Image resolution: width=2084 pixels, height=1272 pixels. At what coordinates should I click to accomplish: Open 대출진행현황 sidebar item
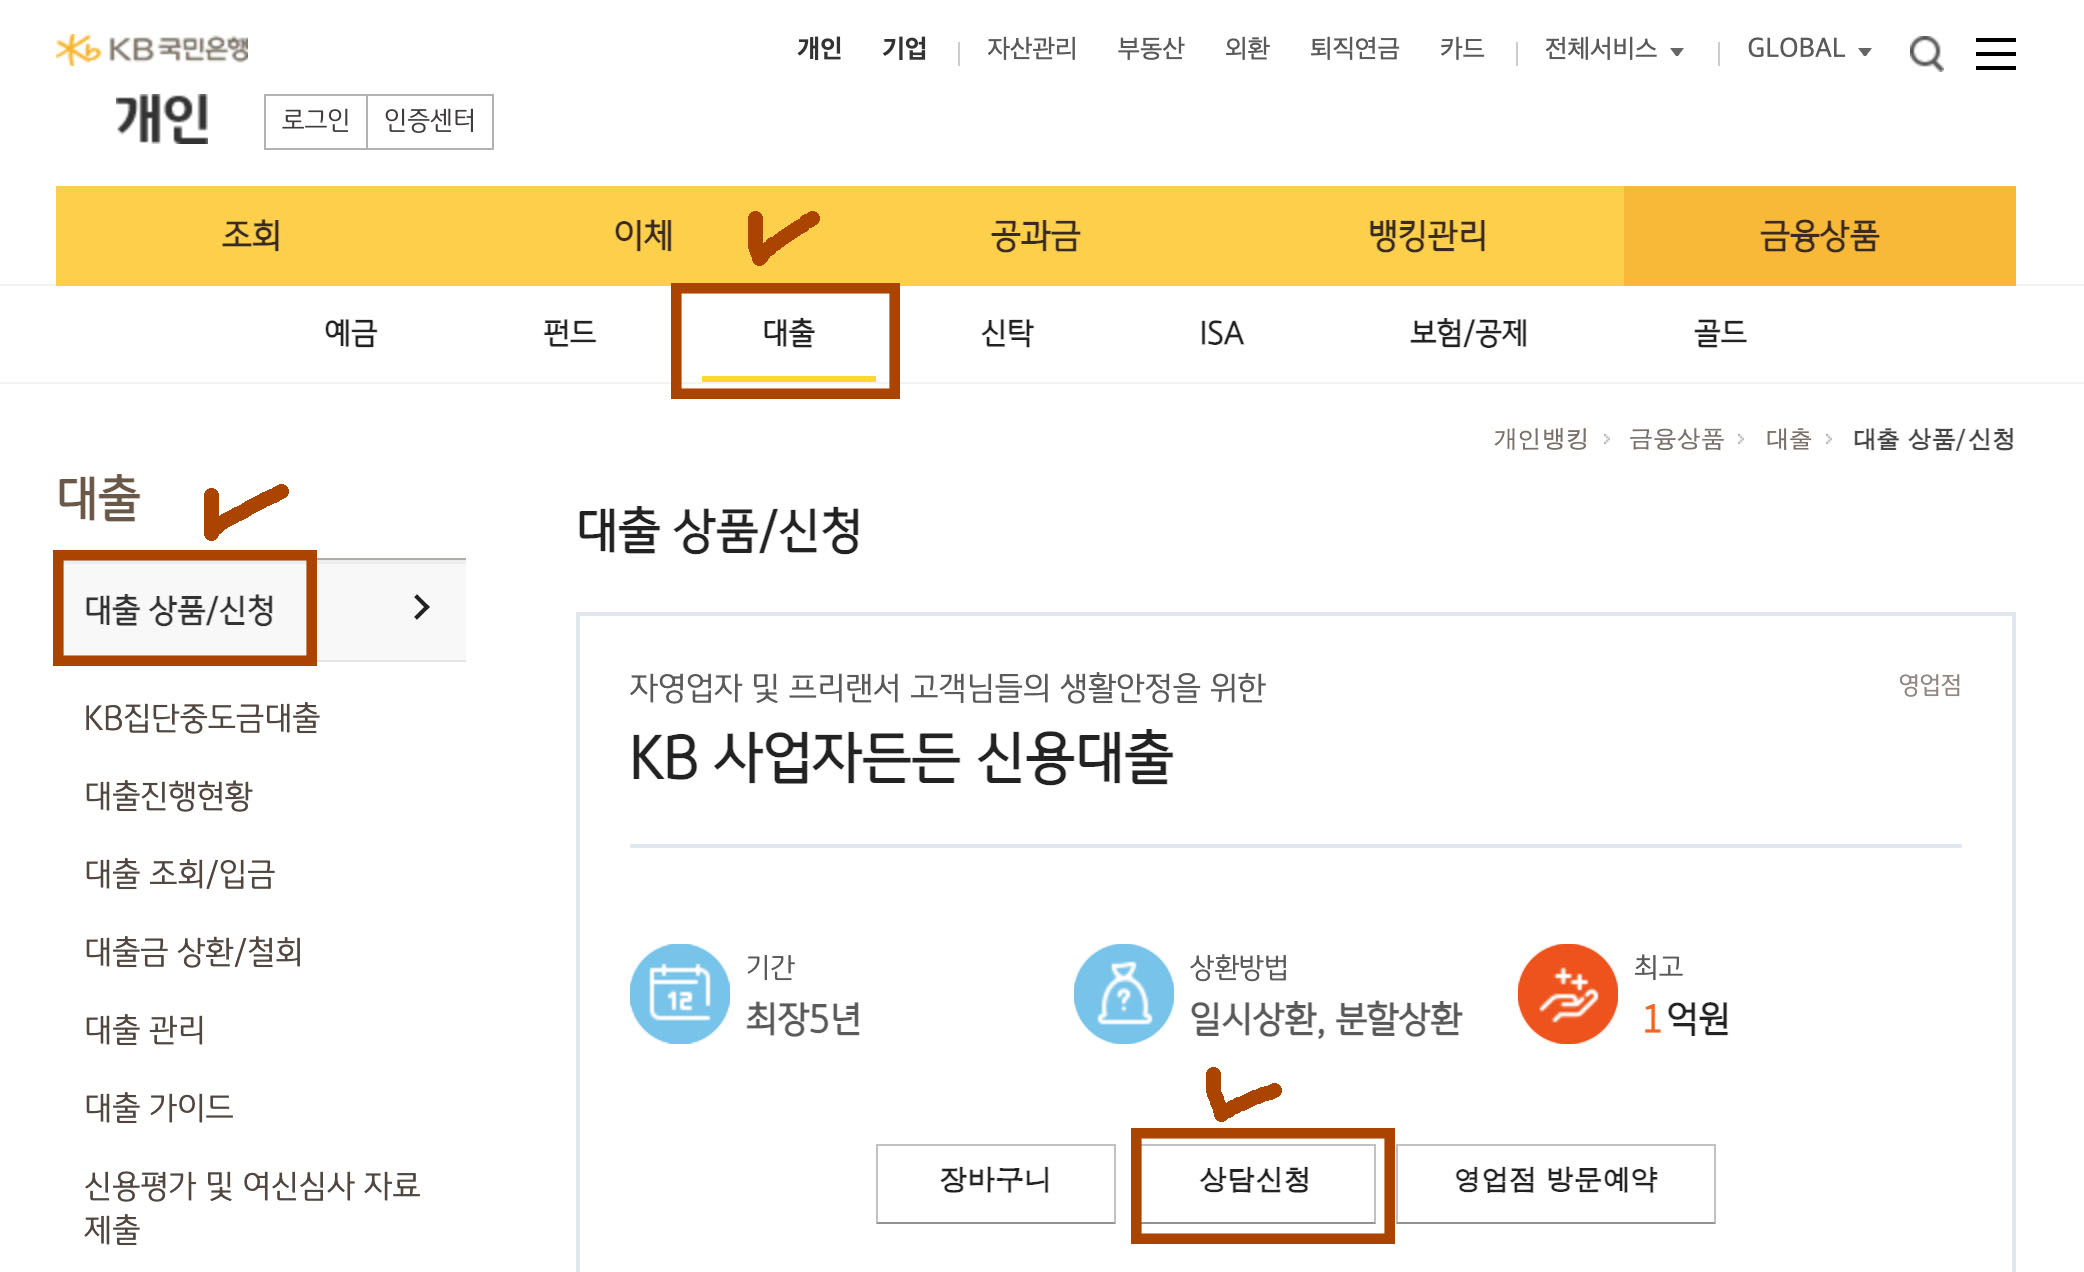point(168,795)
